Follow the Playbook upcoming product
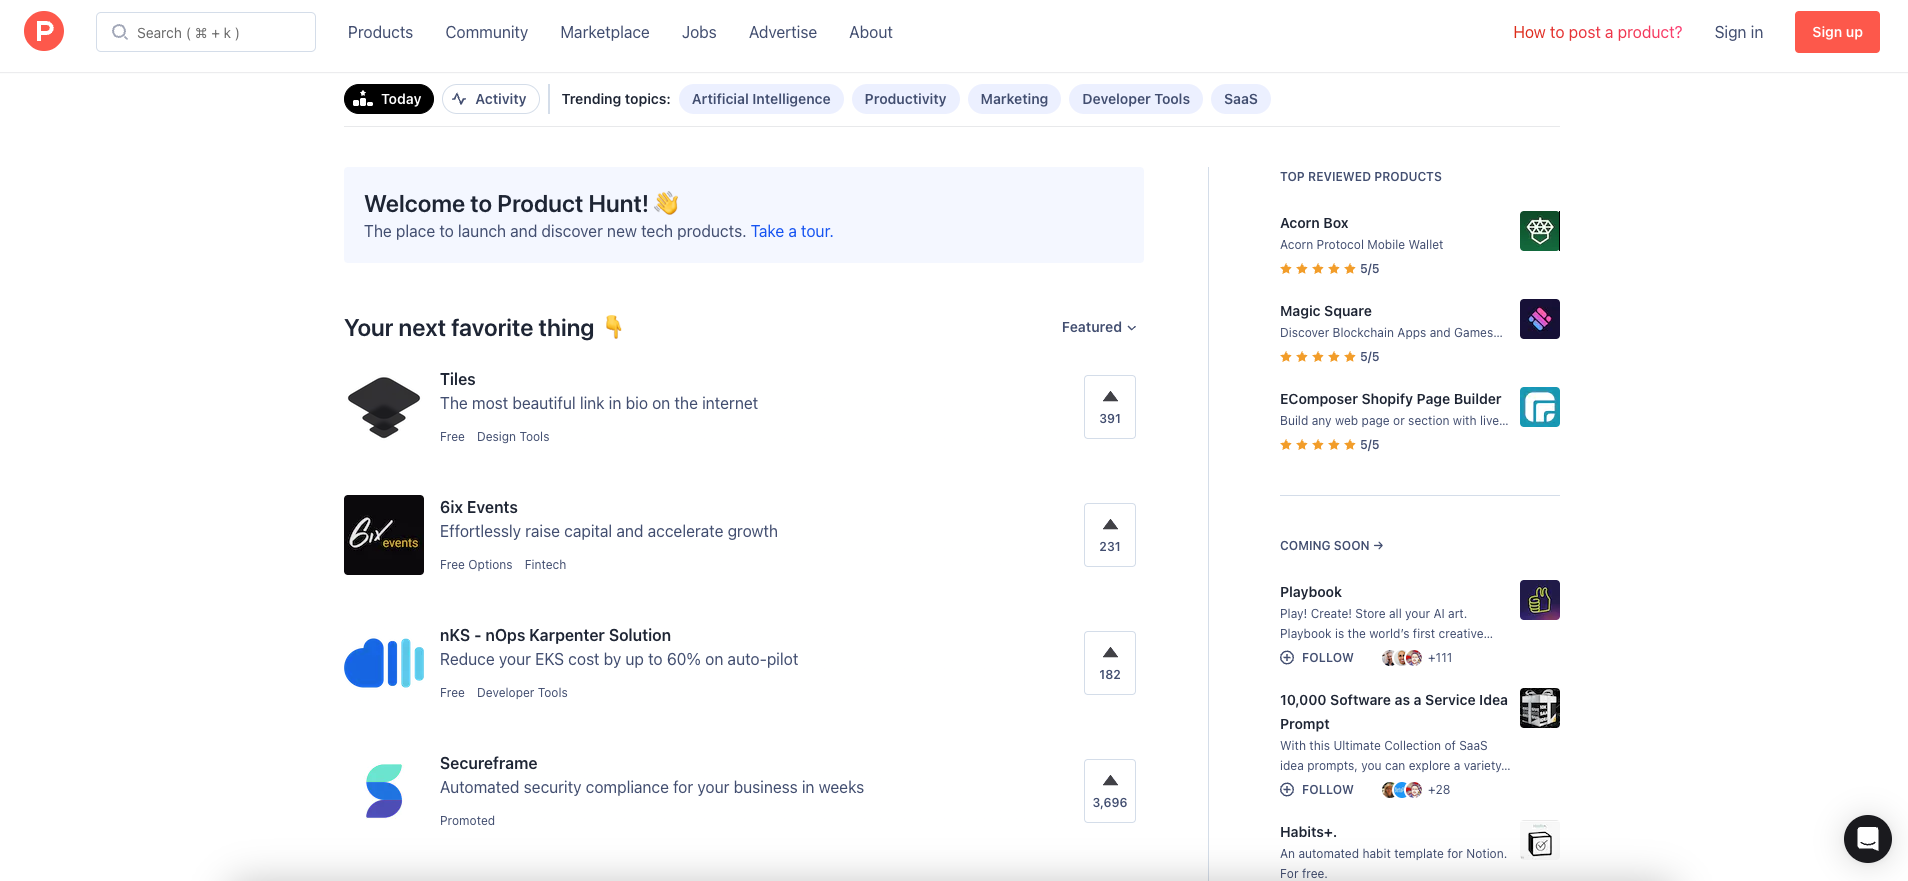The image size is (1908, 881). (1317, 658)
